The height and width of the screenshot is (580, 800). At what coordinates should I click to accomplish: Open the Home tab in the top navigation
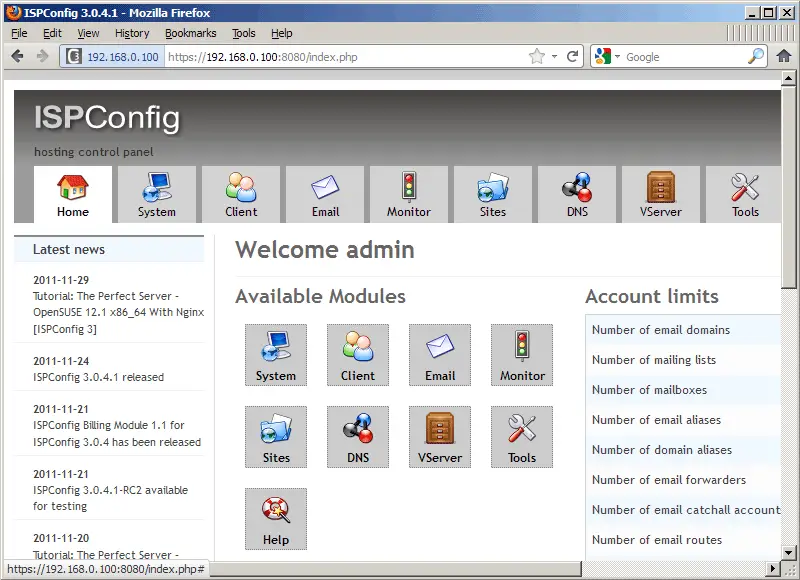click(x=72, y=194)
